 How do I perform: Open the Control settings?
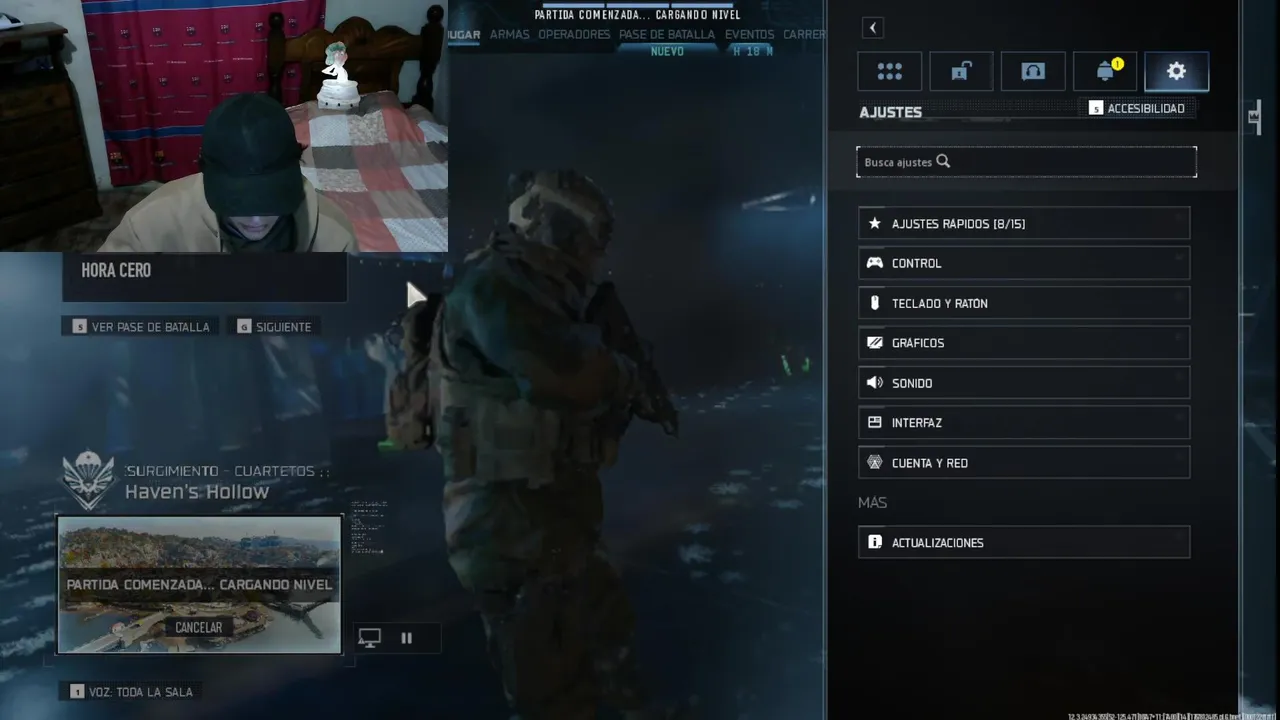pos(1024,263)
